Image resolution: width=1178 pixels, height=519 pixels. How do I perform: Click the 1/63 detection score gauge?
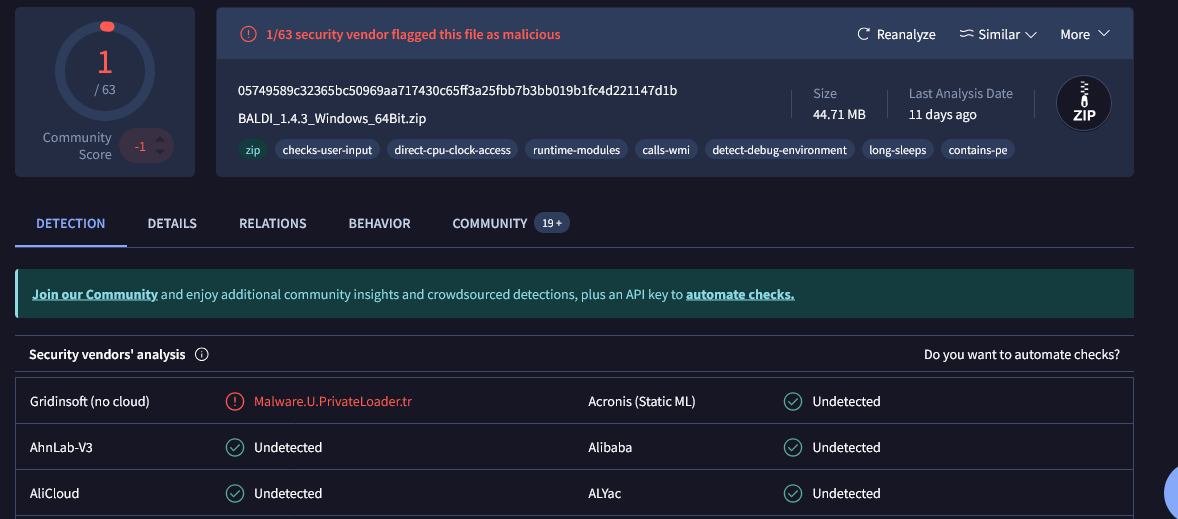click(x=105, y=68)
